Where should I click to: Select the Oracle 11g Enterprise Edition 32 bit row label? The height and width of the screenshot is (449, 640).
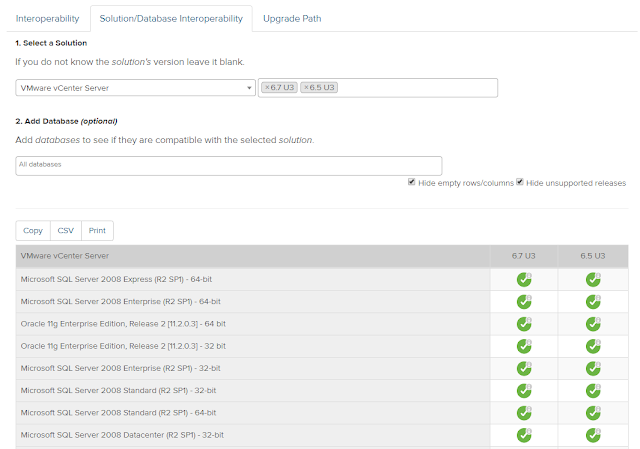(123, 346)
